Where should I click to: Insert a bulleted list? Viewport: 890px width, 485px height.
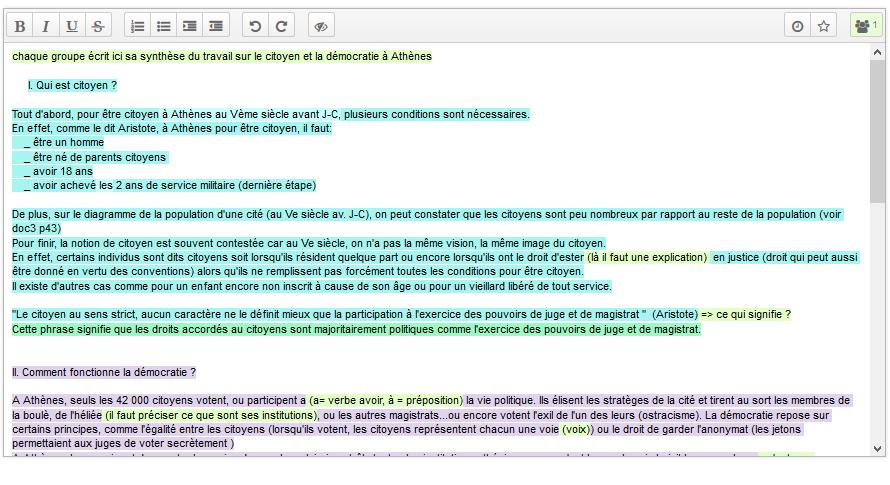click(x=164, y=26)
